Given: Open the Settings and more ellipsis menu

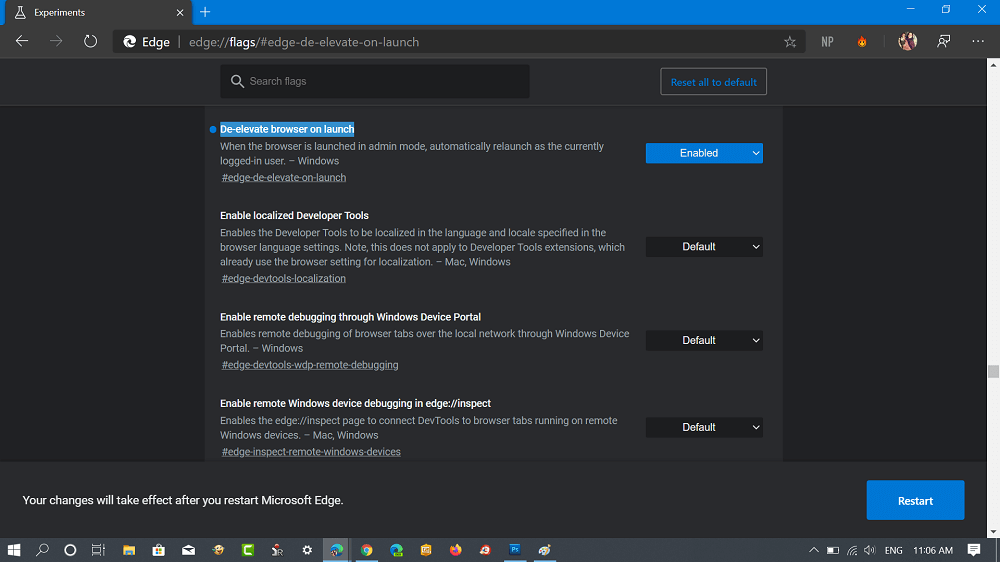Looking at the screenshot, I should [x=978, y=41].
